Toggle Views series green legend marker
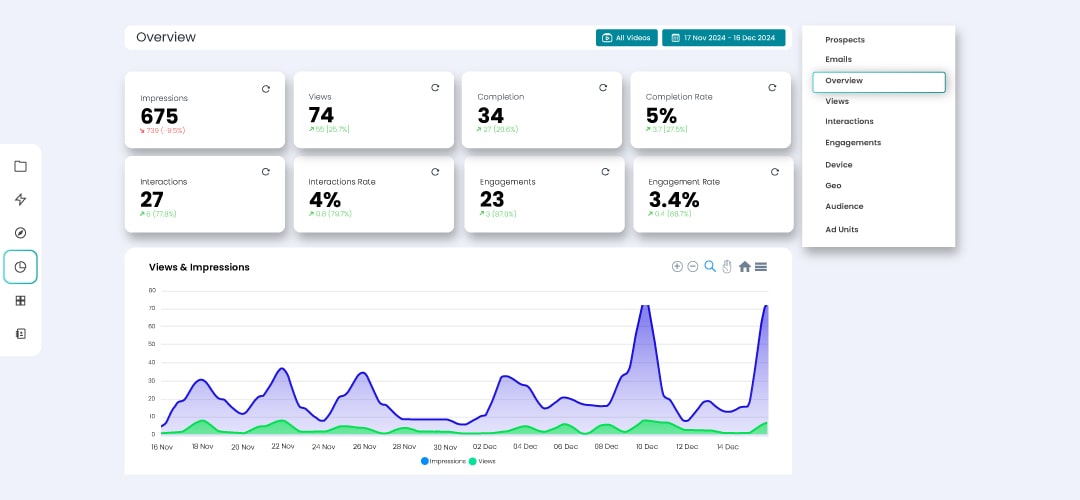The width and height of the screenshot is (1080, 500). tap(472, 461)
